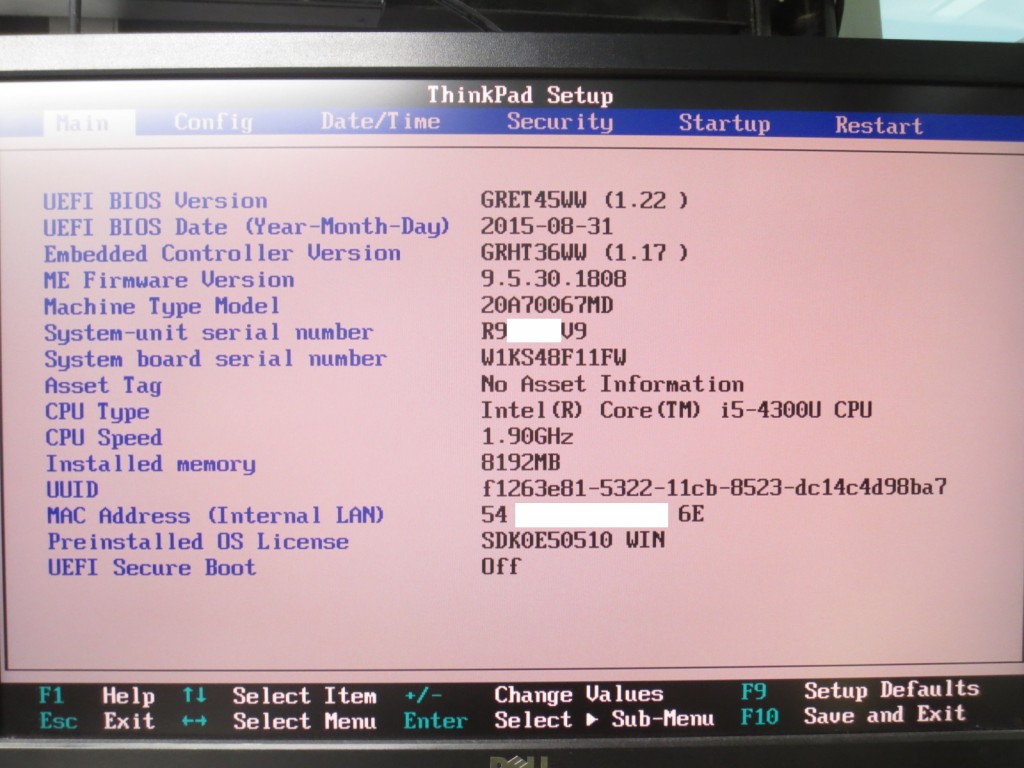Click the F9 Setup Defaults hint
Screen dimensions: 1024x768
click(860, 690)
